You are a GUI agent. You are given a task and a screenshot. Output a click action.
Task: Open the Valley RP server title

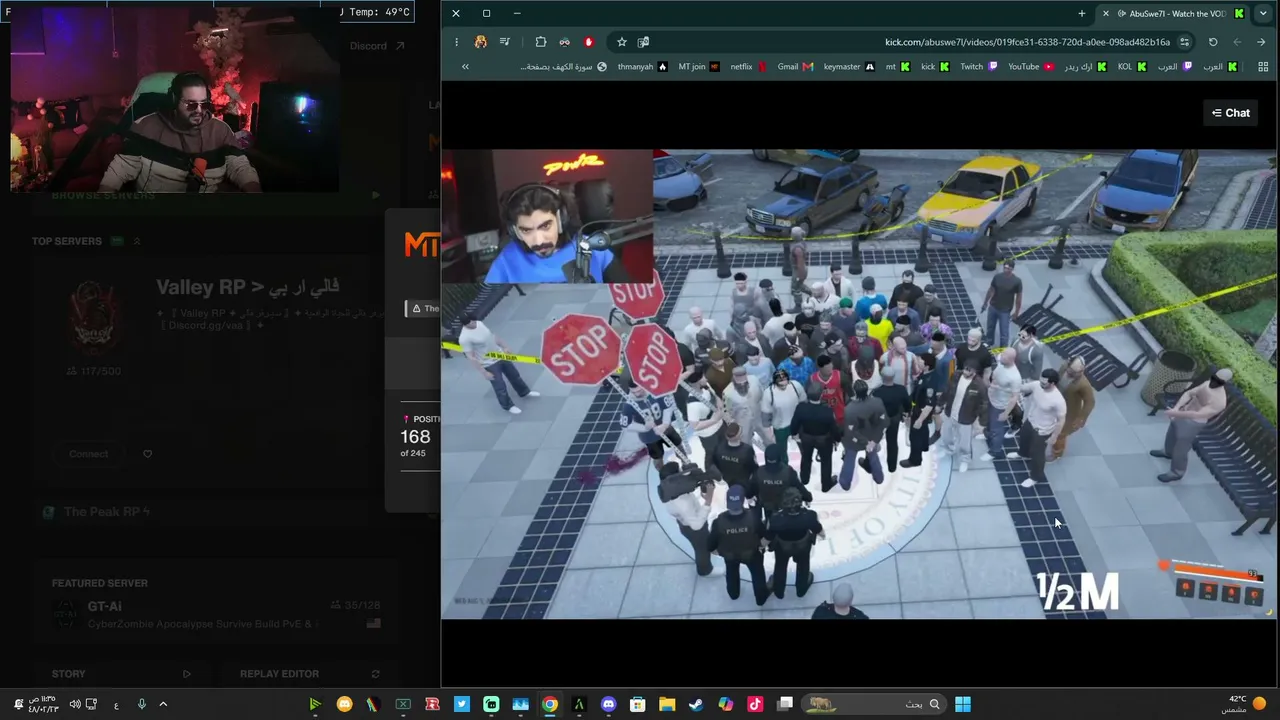[248, 287]
